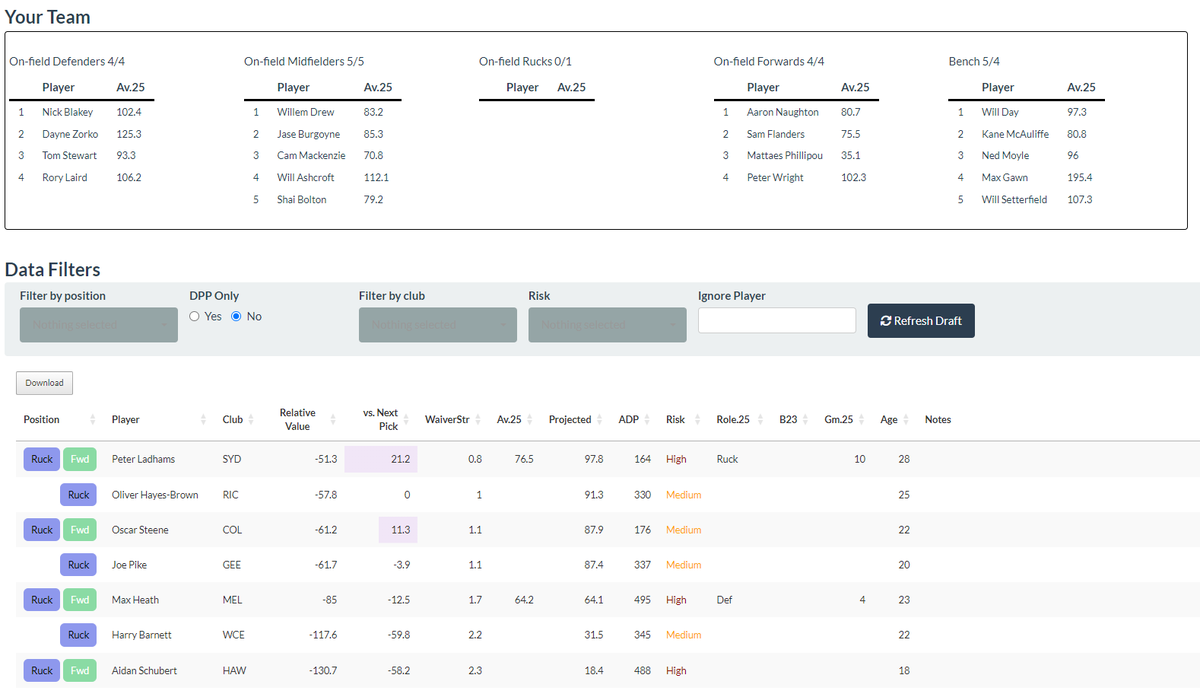Sort table by Position column
1200x694 pixels.
tap(59, 419)
